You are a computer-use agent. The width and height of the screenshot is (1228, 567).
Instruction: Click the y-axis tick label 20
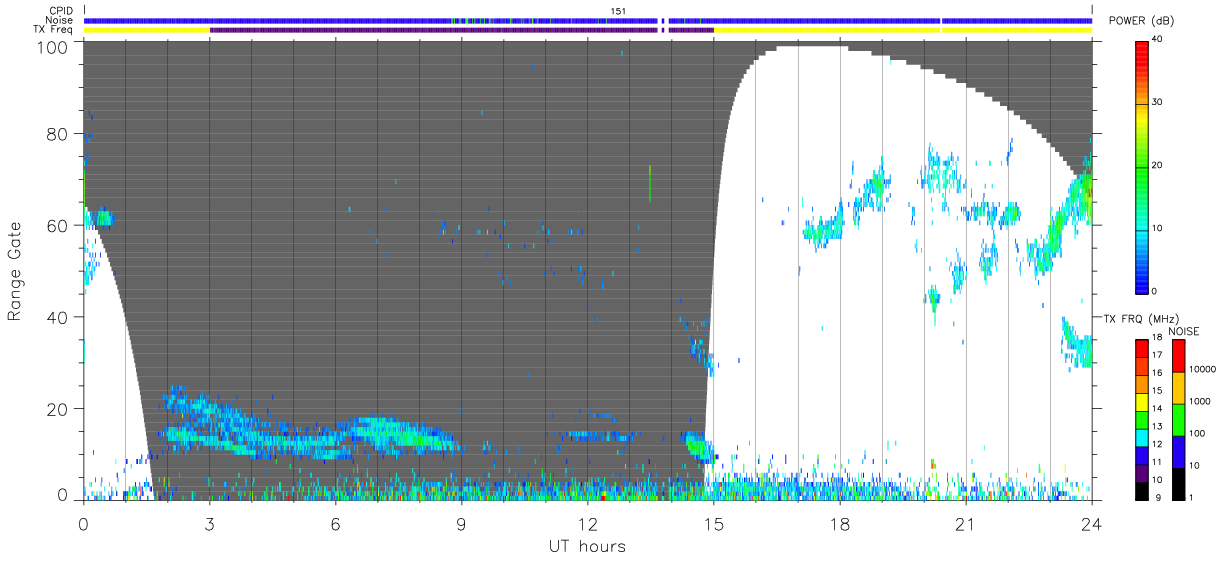pyautogui.click(x=57, y=409)
